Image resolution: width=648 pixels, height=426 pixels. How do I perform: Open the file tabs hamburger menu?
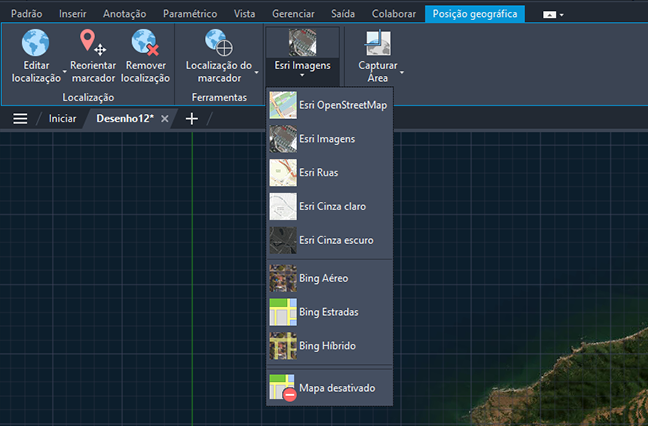point(20,119)
